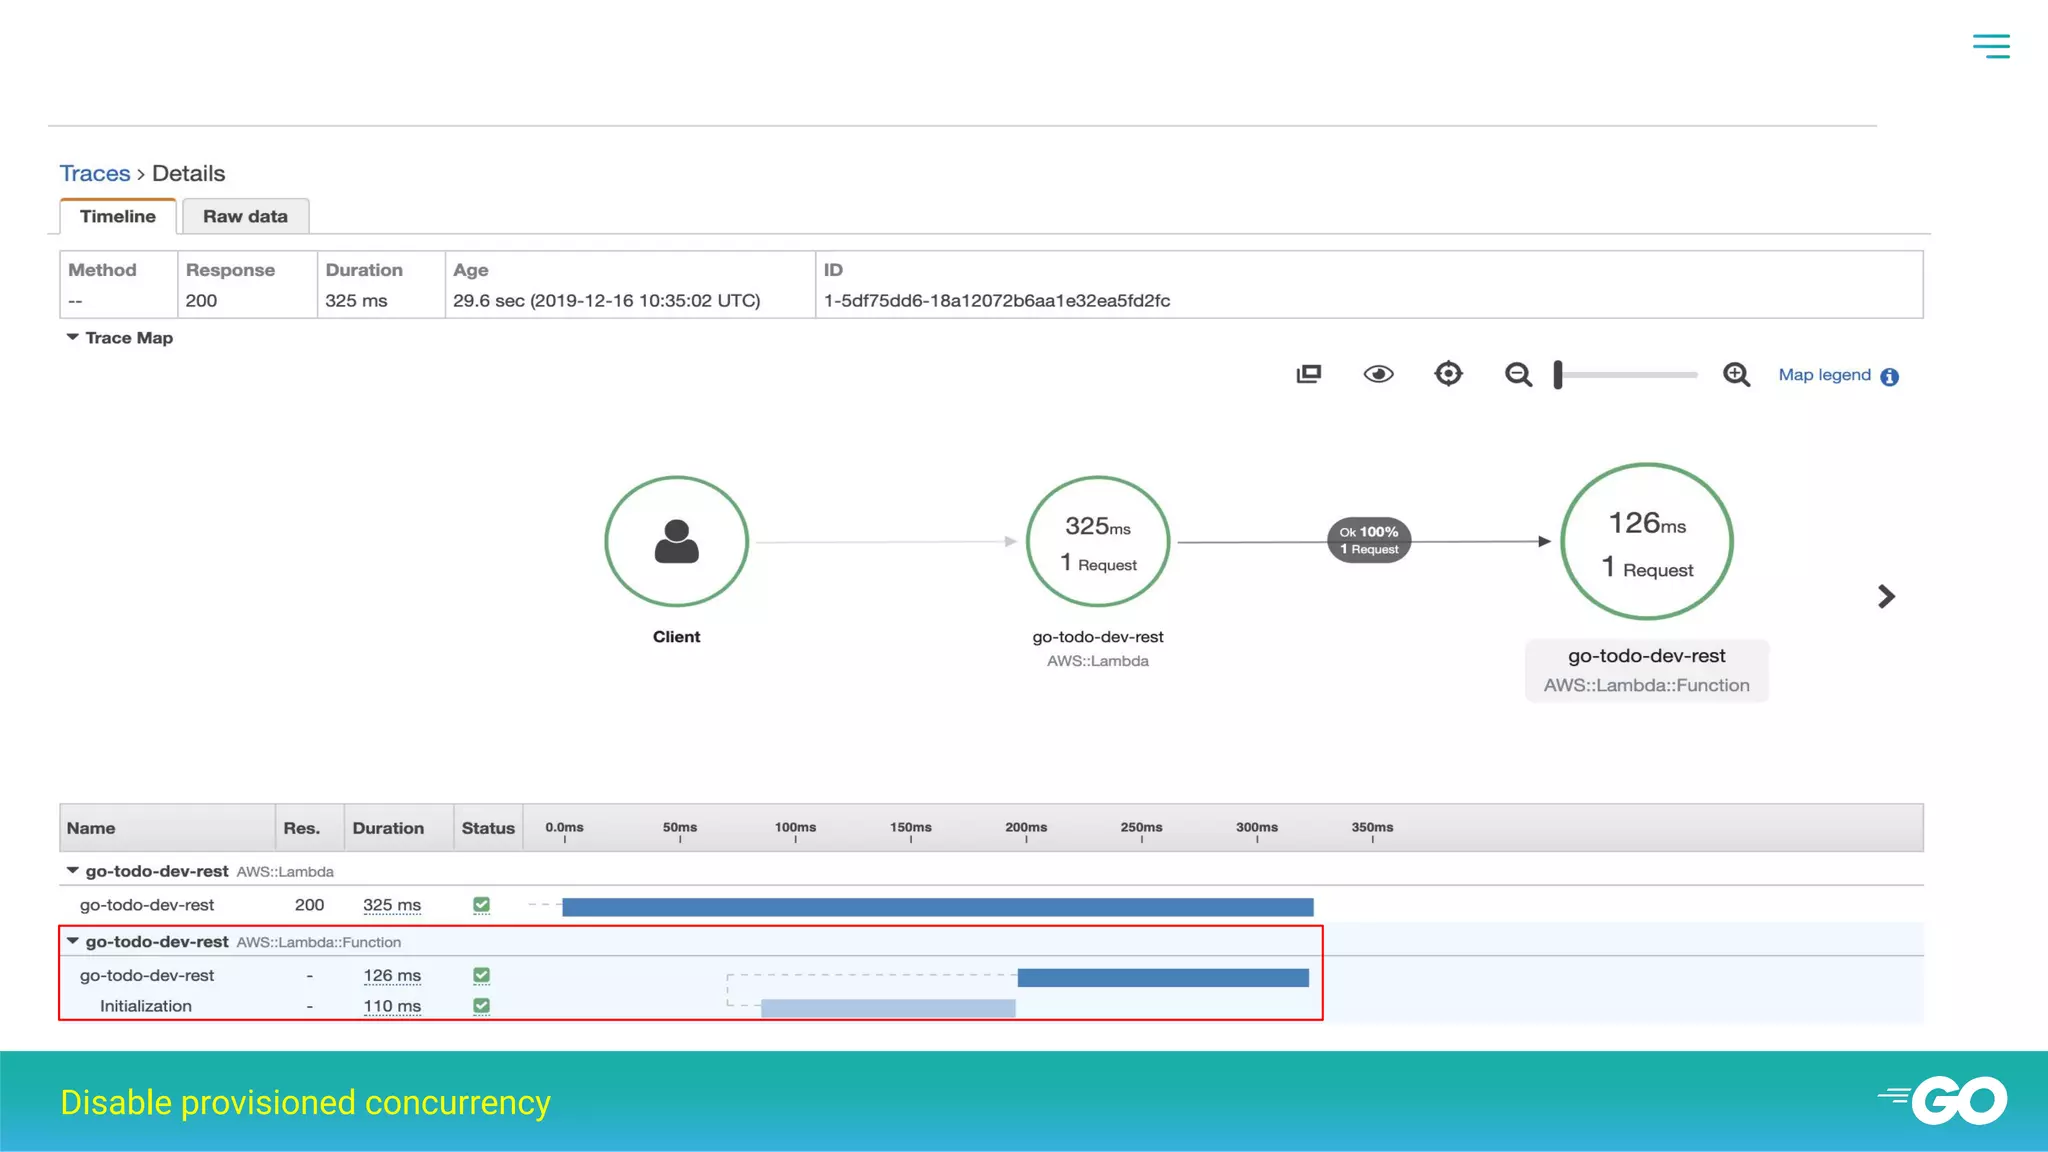Click the Map legend info icon
The image size is (2048, 1152).
point(1889,377)
